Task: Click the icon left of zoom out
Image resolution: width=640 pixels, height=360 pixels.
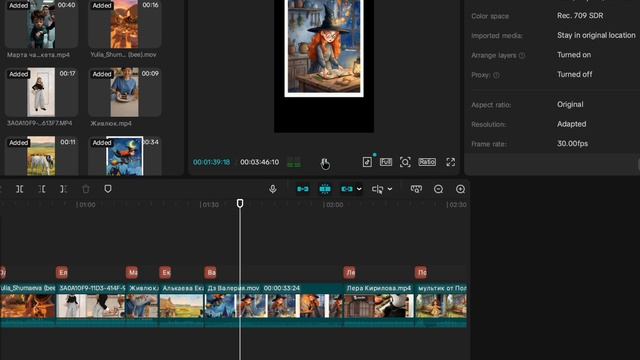Action: tap(416, 189)
